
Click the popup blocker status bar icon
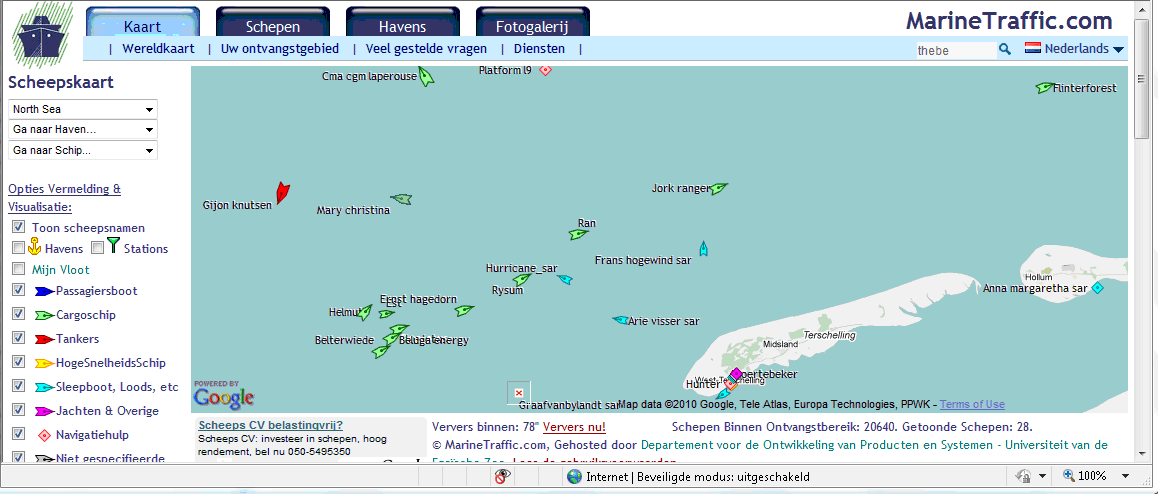click(x=503, y=476)
